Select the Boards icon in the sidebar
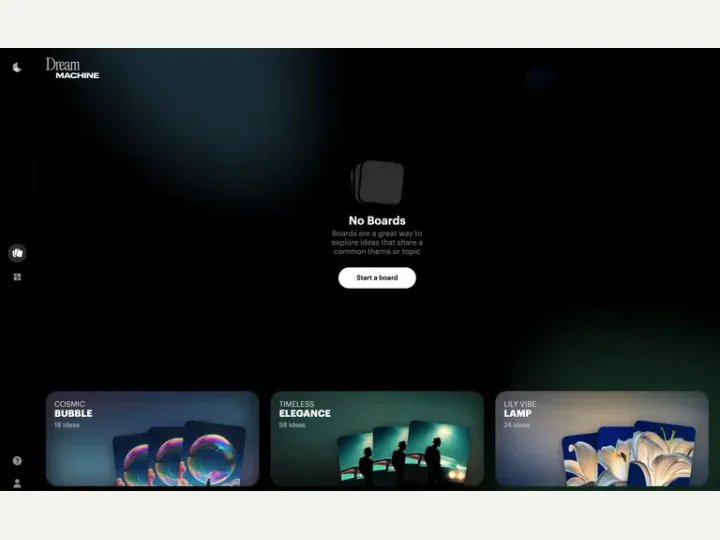720x540 pixels. point(17,253)
